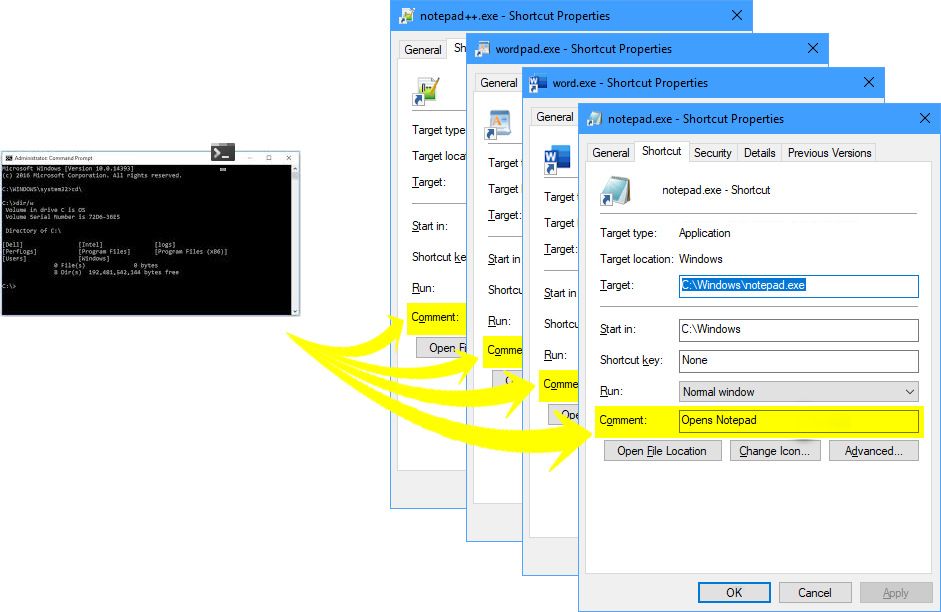Close the wordpad.exe Shortcut Properties dialog
This screenshot has width=941, height=612.
pos(813,48)
